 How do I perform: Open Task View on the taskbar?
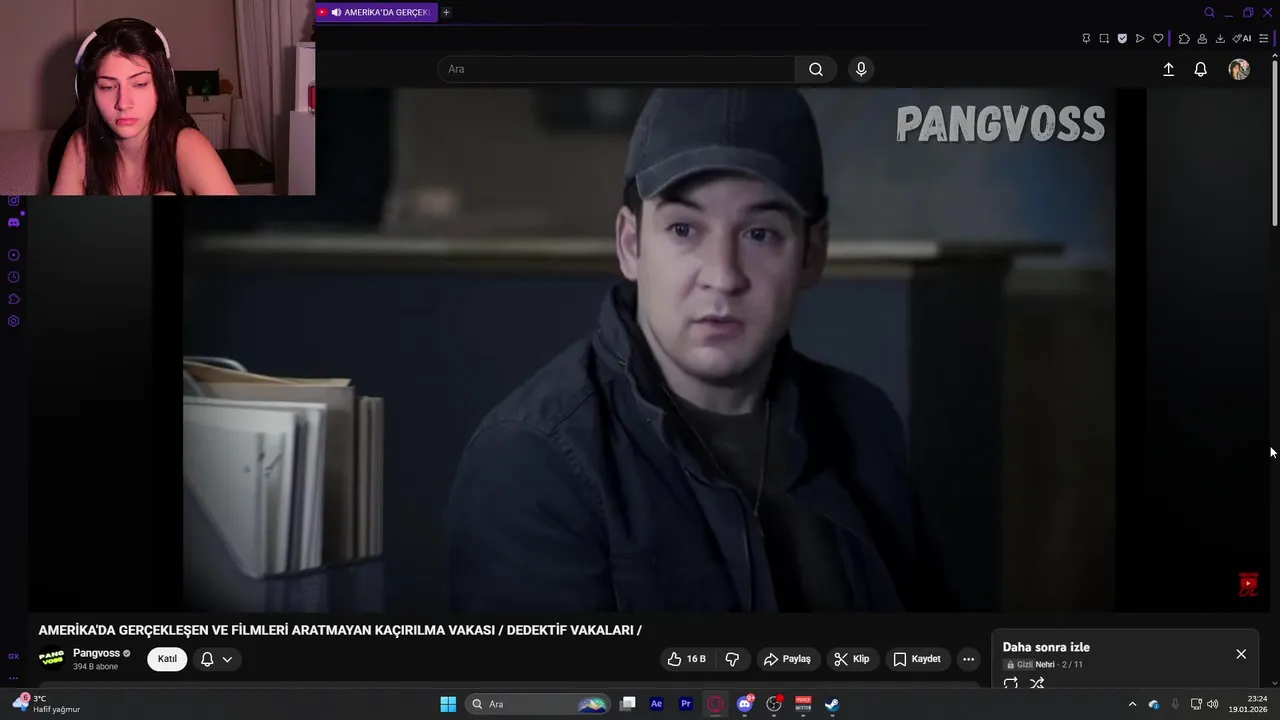(x=627, y=704)
